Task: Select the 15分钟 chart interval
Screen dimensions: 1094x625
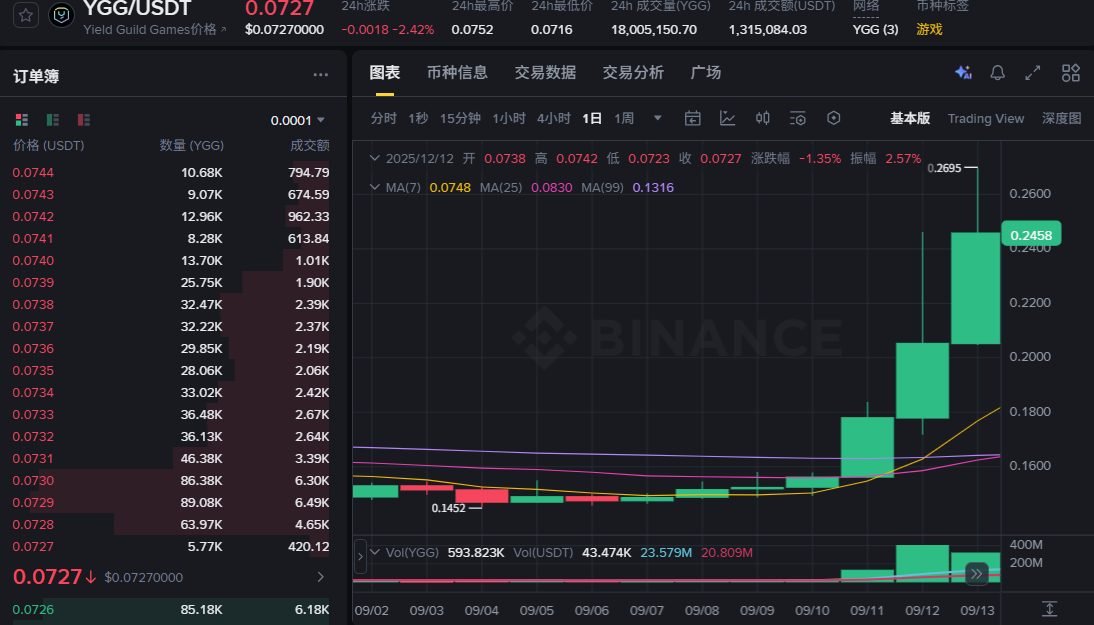Action: point(460,119)
